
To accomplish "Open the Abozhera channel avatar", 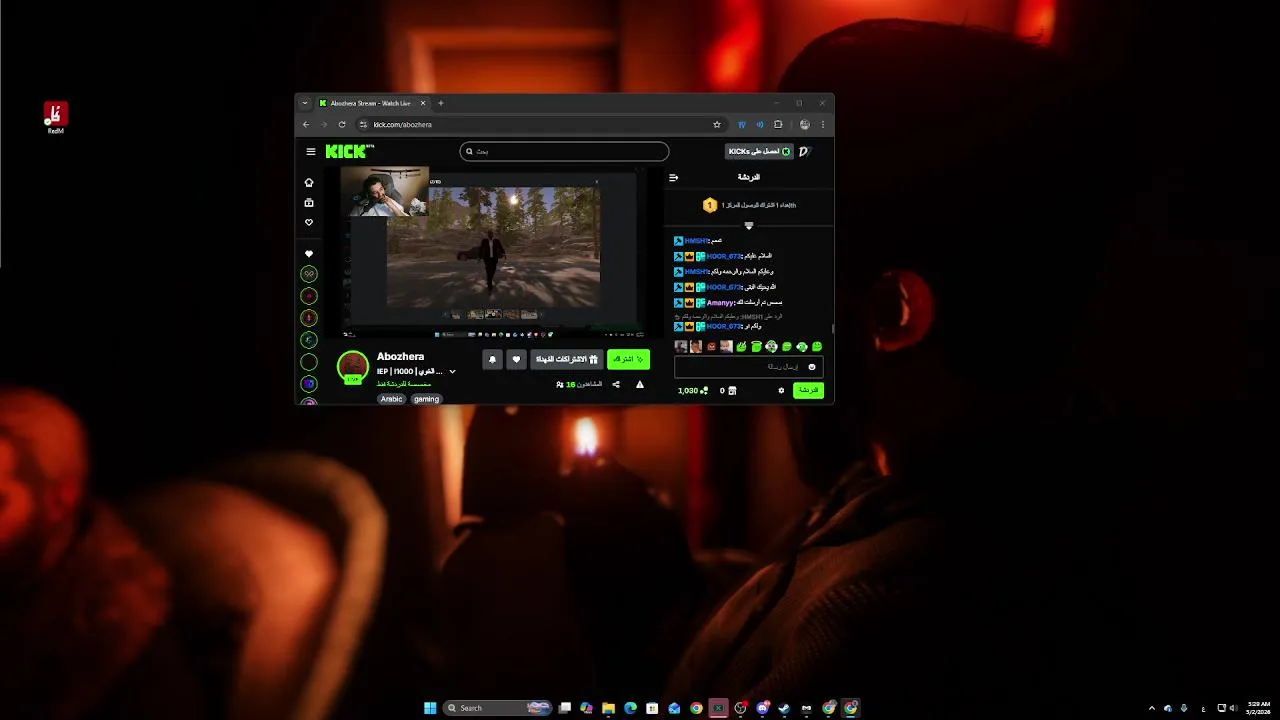I will point(353,367).
